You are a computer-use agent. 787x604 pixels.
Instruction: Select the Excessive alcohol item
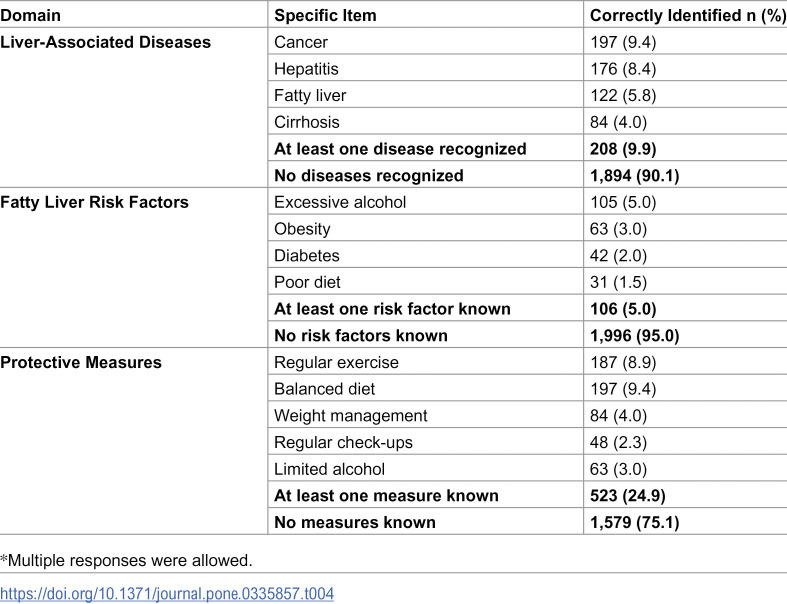coord(340,202)
